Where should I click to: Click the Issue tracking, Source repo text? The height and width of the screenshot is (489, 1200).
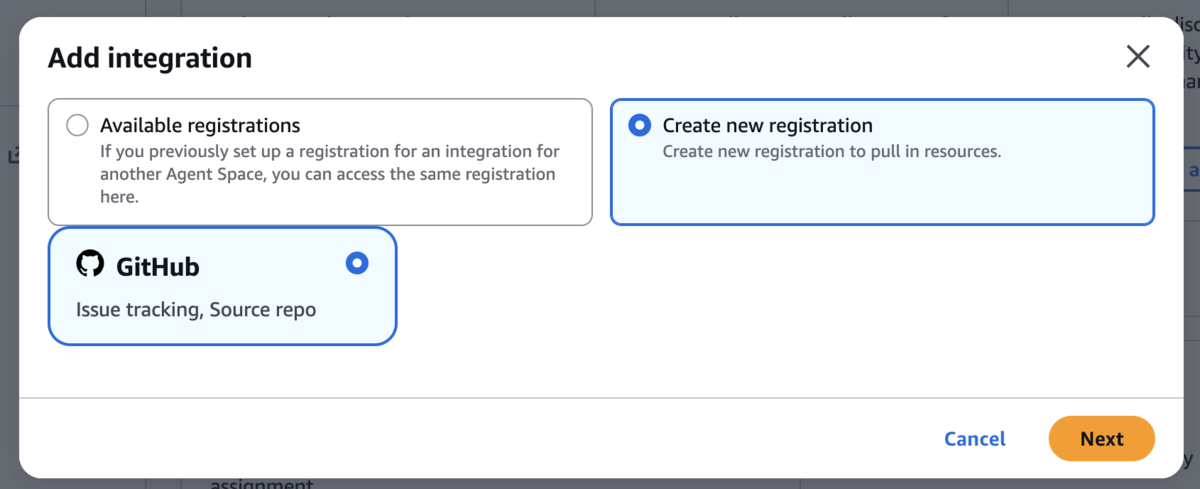[196, 310]
